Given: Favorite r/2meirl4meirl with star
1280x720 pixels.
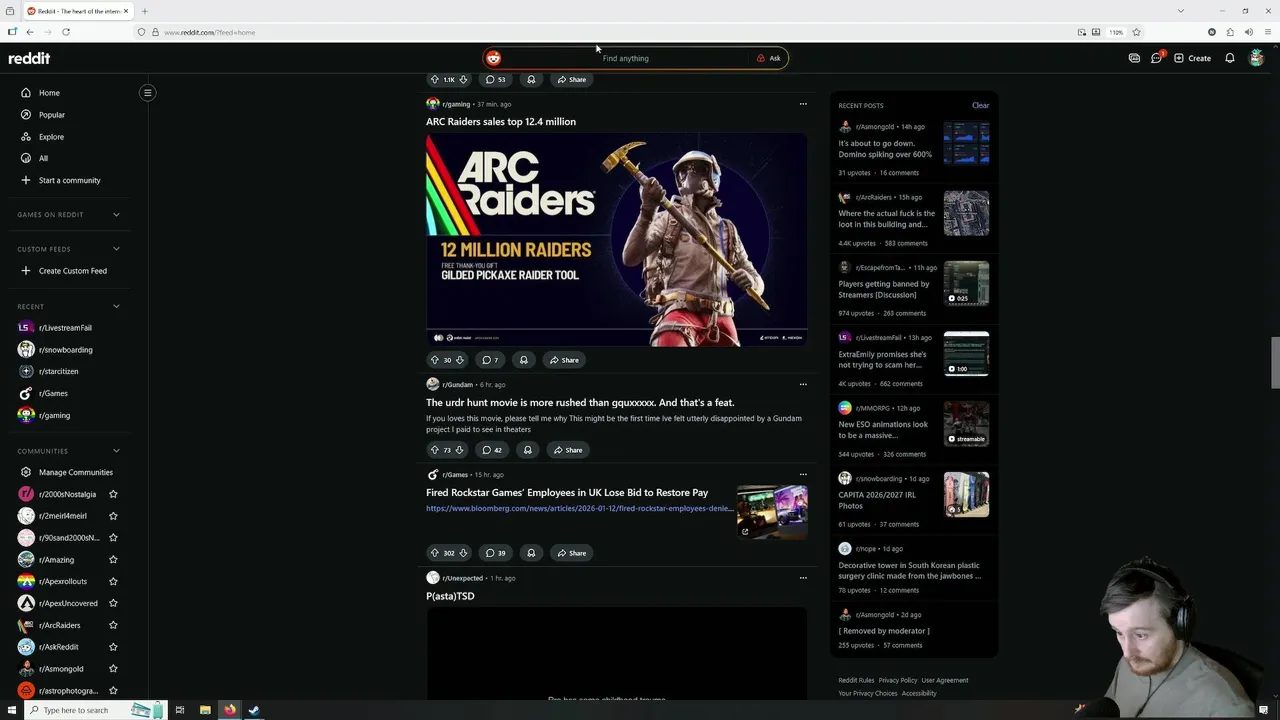Looking at the screenshot, I should pyautogui.click(x=113, y=516).
